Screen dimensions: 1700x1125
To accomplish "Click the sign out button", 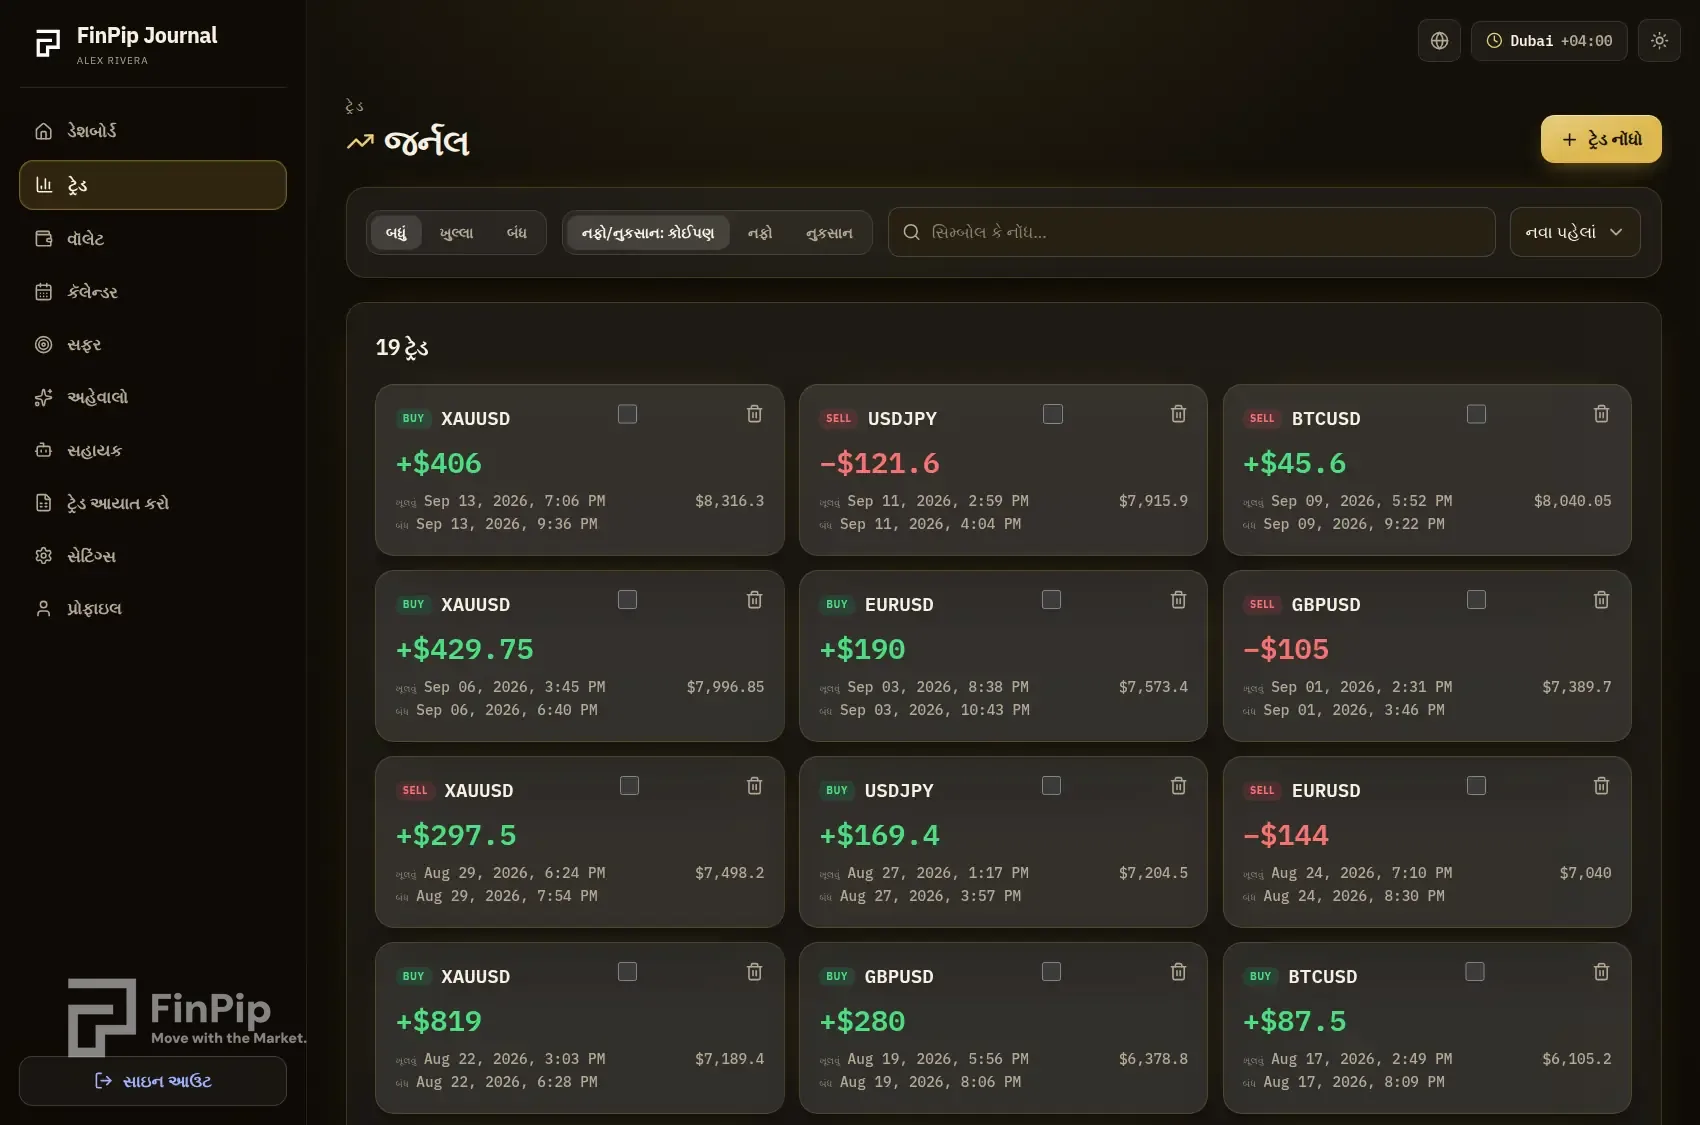I will click(153, 1081).
